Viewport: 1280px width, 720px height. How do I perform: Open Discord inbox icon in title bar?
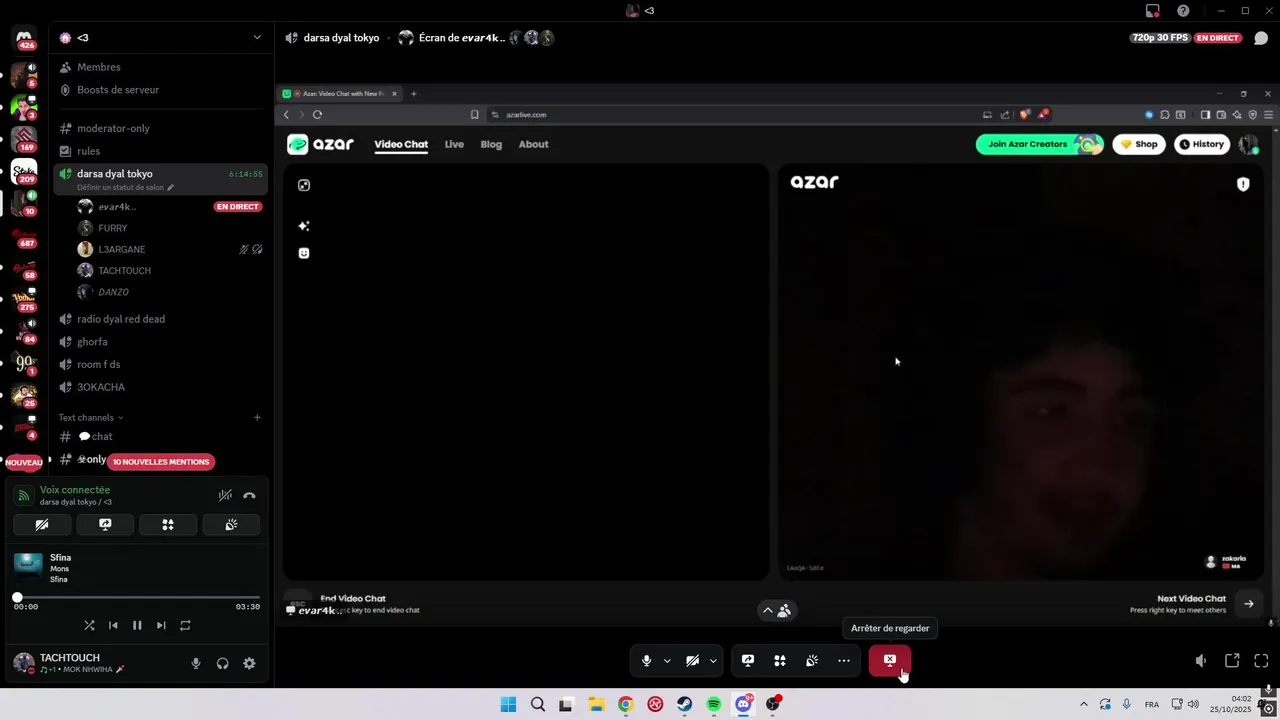click(1153, 11)
